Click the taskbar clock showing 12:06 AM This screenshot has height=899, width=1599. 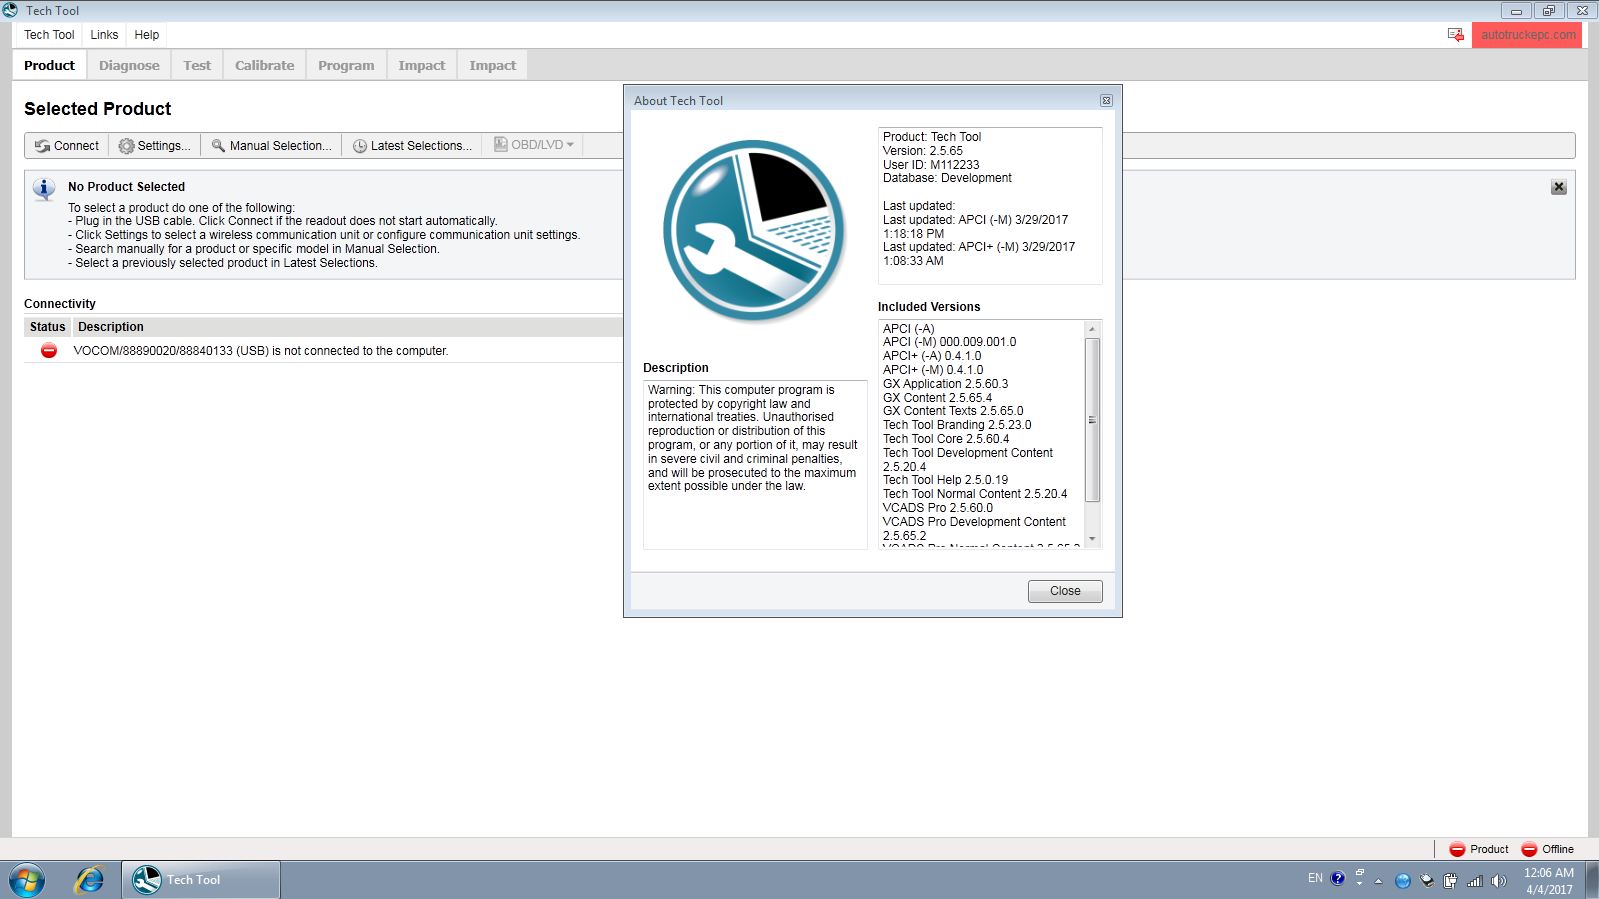(1549, 880)
